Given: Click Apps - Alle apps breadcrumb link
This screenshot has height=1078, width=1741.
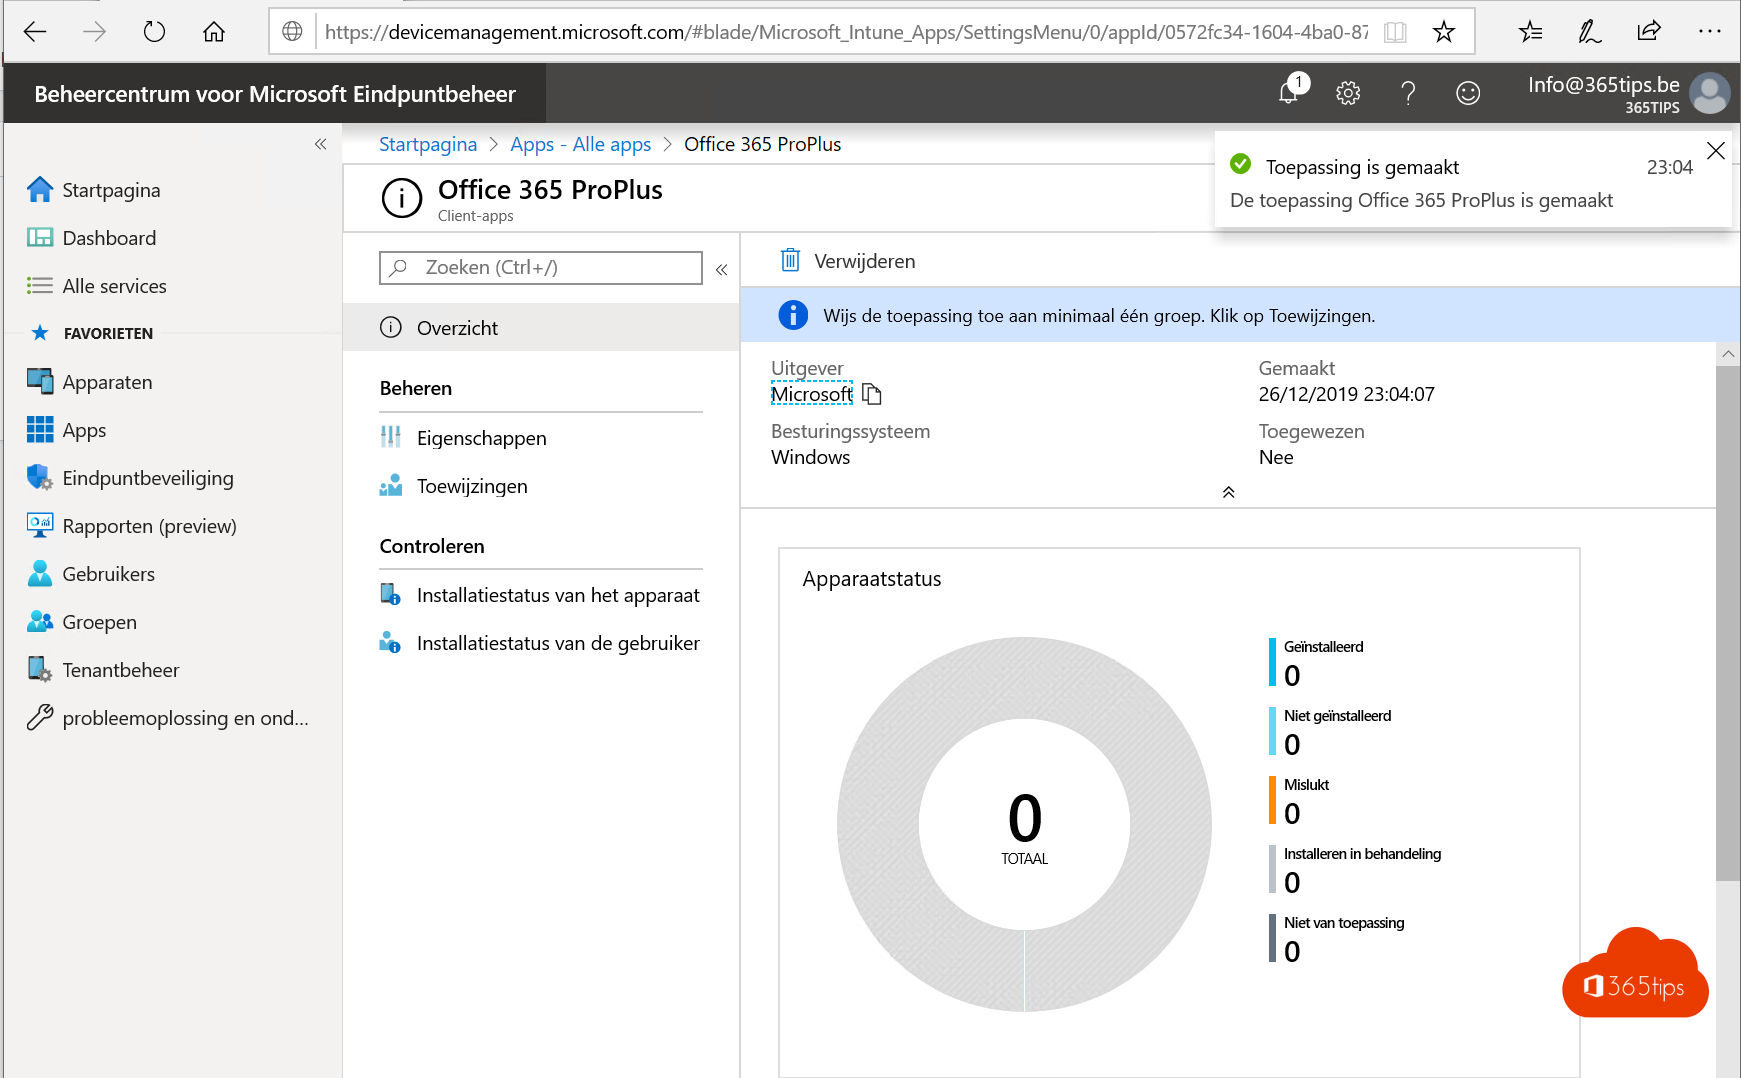Looking at the screenshot, I should (x=580, y=144).
